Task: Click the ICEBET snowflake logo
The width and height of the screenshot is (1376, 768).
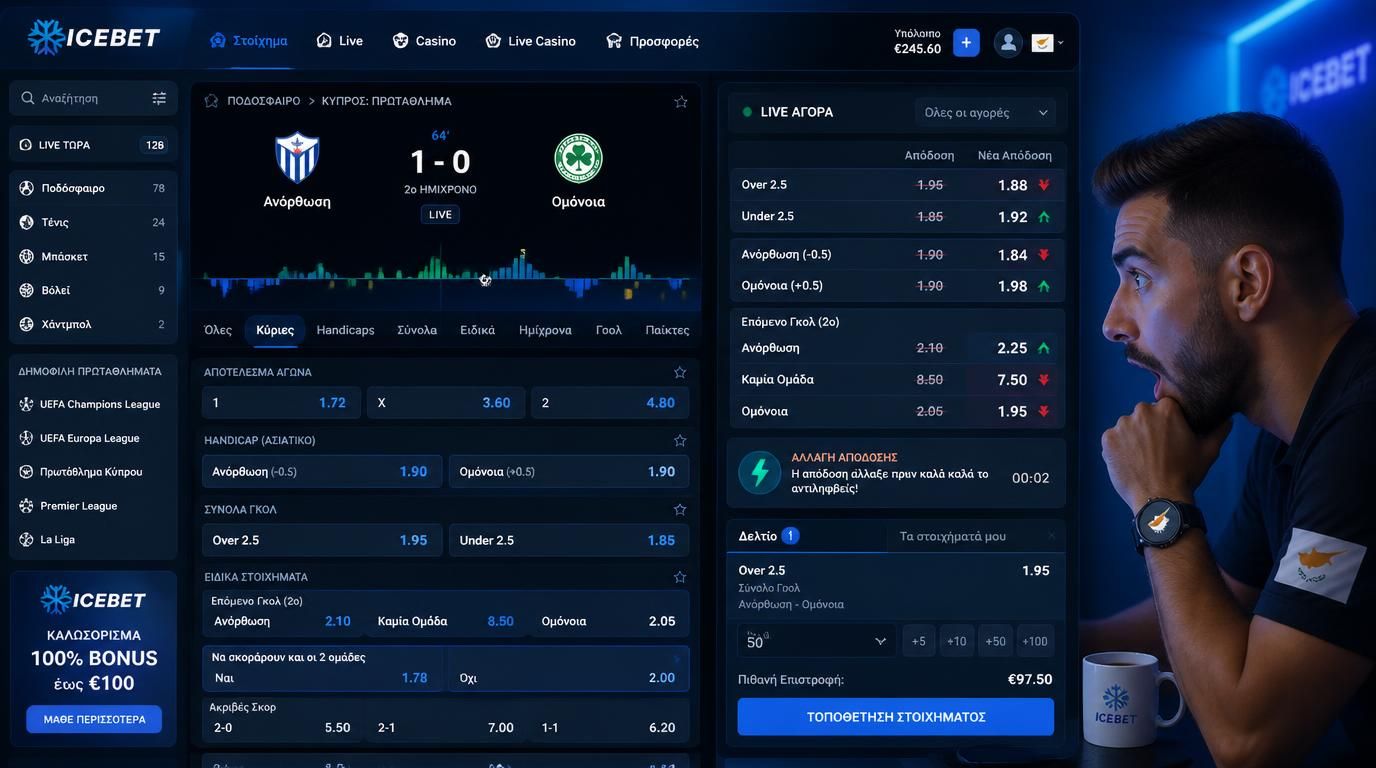Action: coord(94,38)
